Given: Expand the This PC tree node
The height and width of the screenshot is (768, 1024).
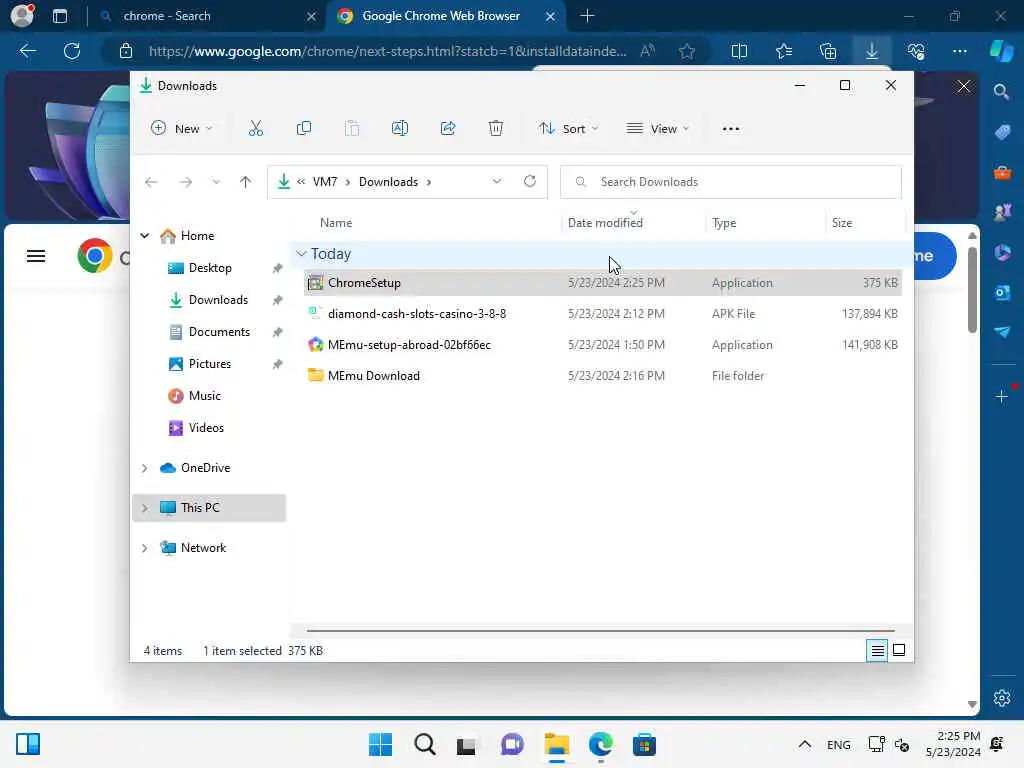Looking at the screenshot, I should (144, 508).
